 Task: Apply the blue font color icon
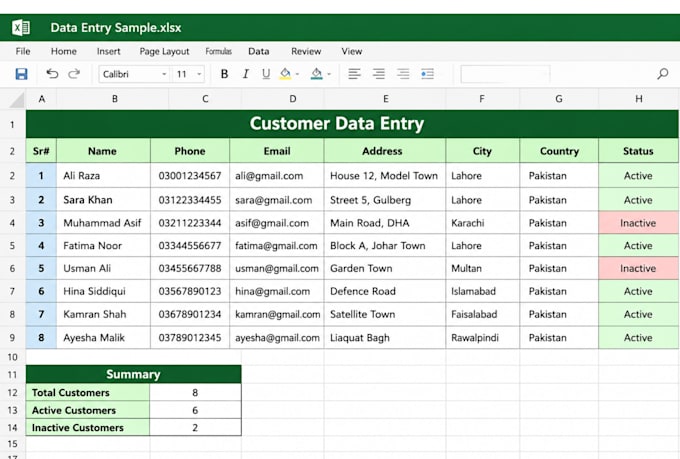[x=317, y=74]
